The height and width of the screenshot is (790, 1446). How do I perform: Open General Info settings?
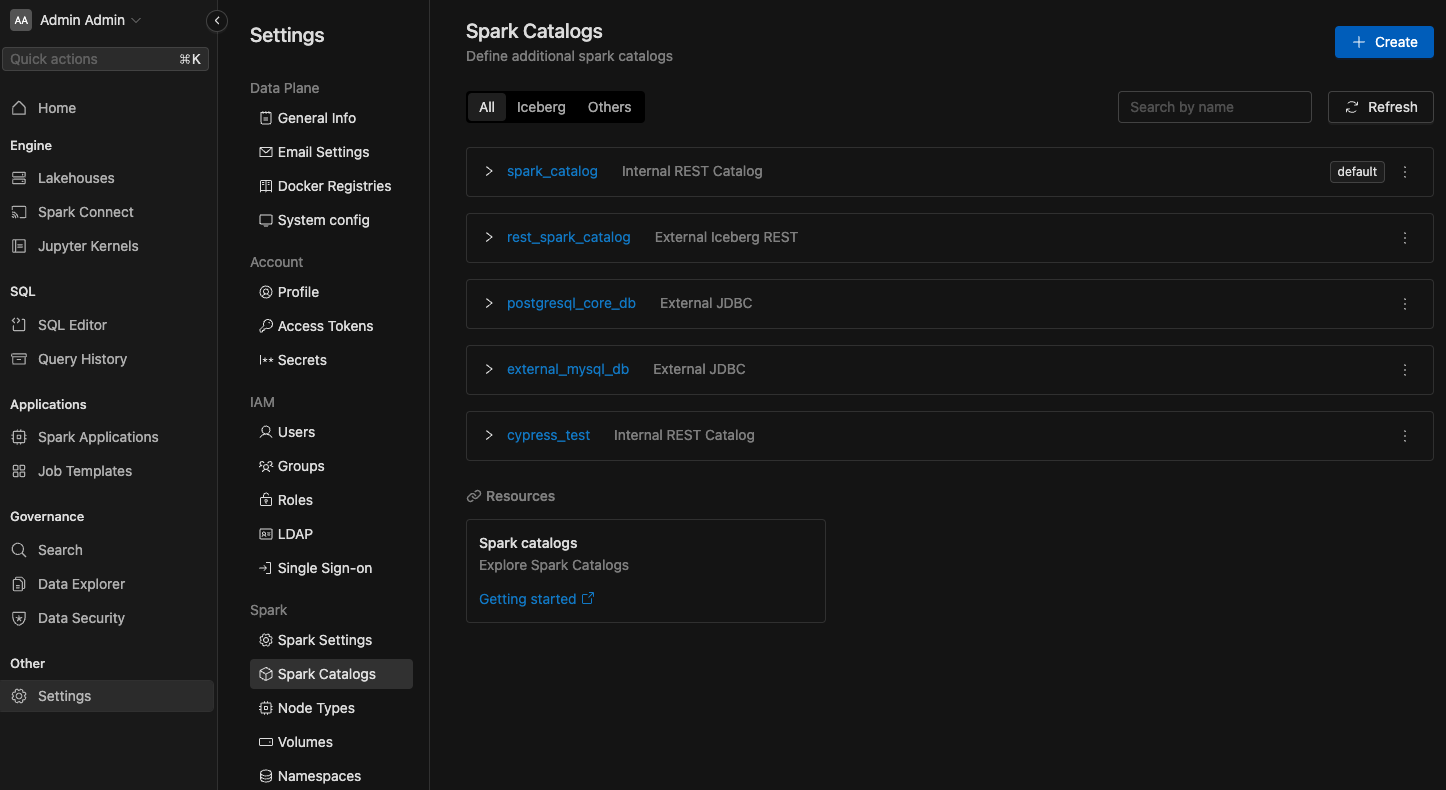point(331,118)
